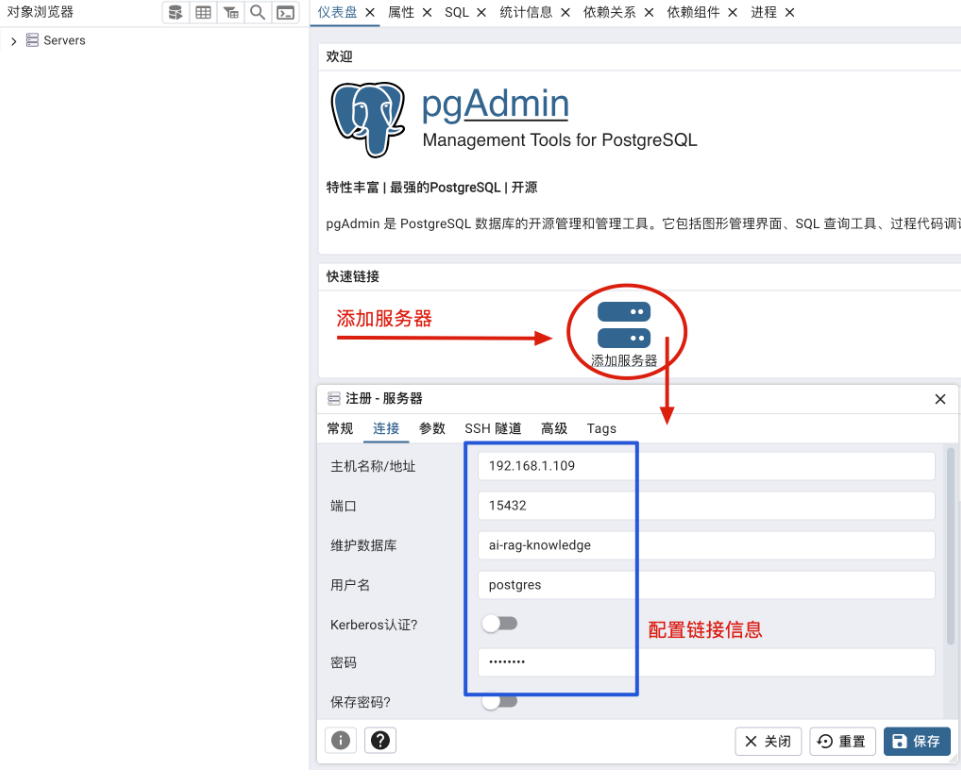Click the 快速链接 section heading
The width and height of the screenshot is (961, 782).
pos(352,276)
